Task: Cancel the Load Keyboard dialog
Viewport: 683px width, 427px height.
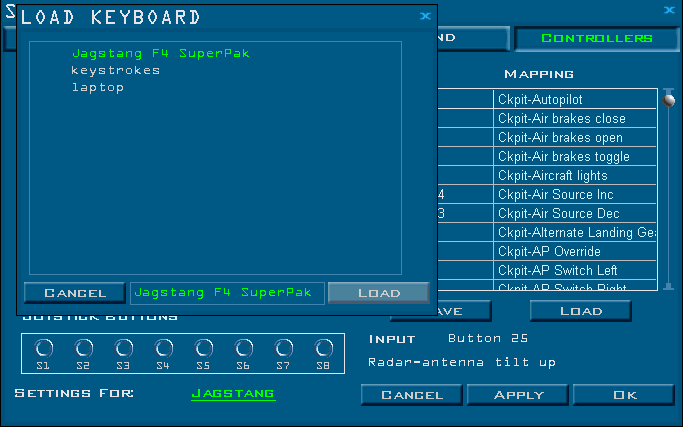Action: point(75,293)
